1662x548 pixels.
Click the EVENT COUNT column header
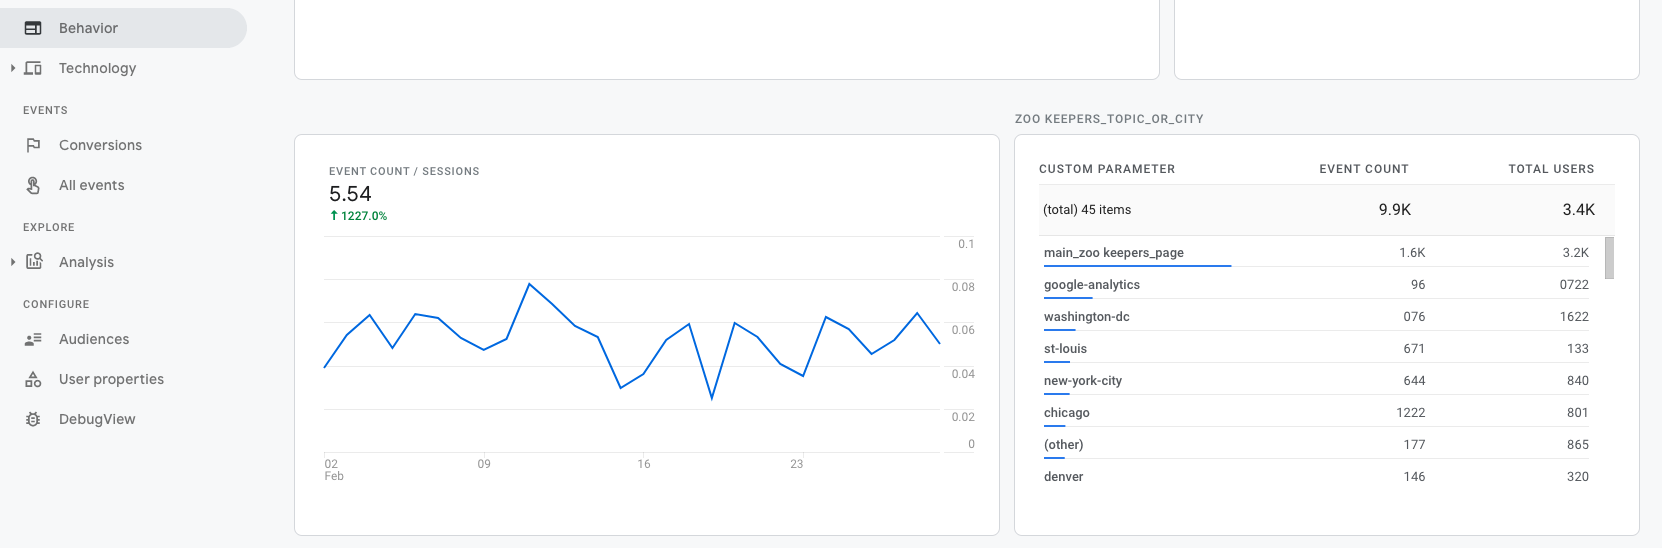(x=1363, y=169)
